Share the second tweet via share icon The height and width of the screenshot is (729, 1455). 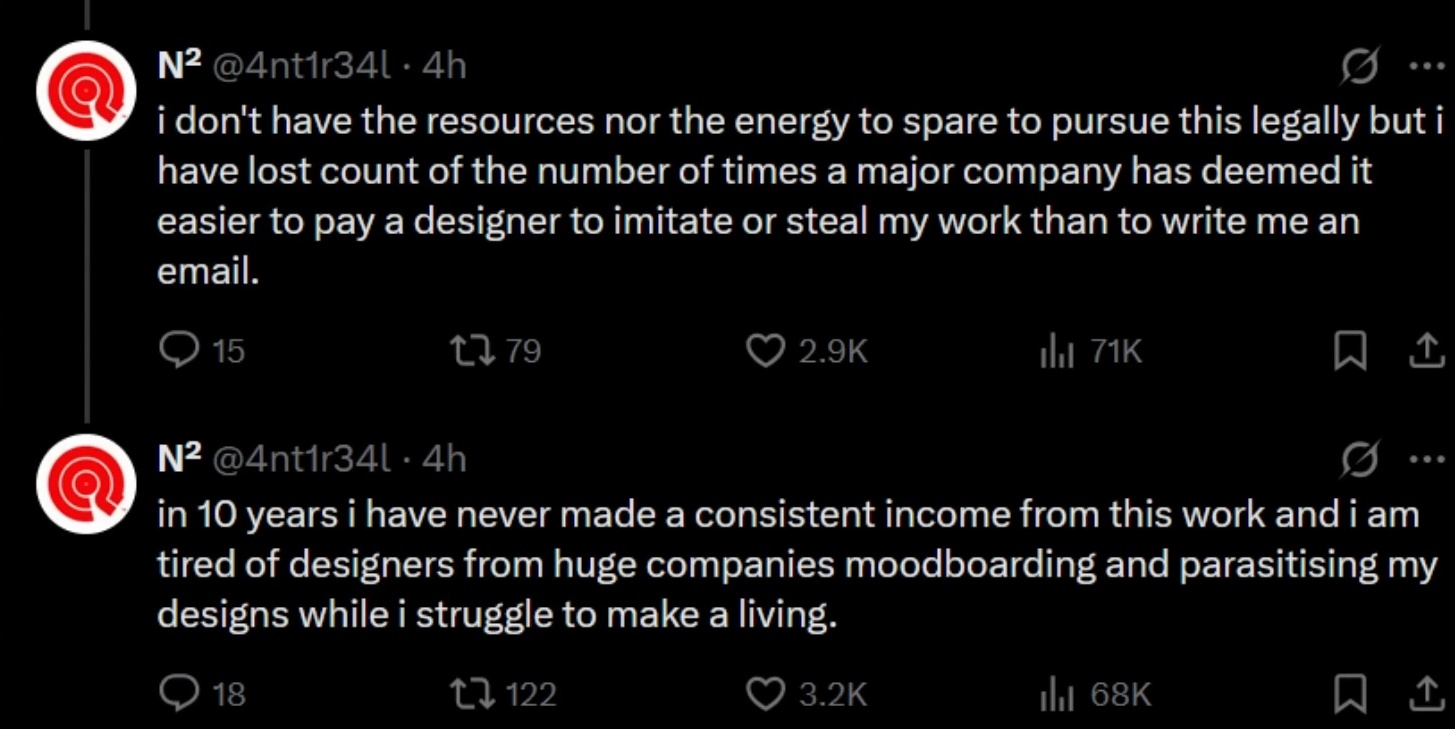tap(1426, 693)
